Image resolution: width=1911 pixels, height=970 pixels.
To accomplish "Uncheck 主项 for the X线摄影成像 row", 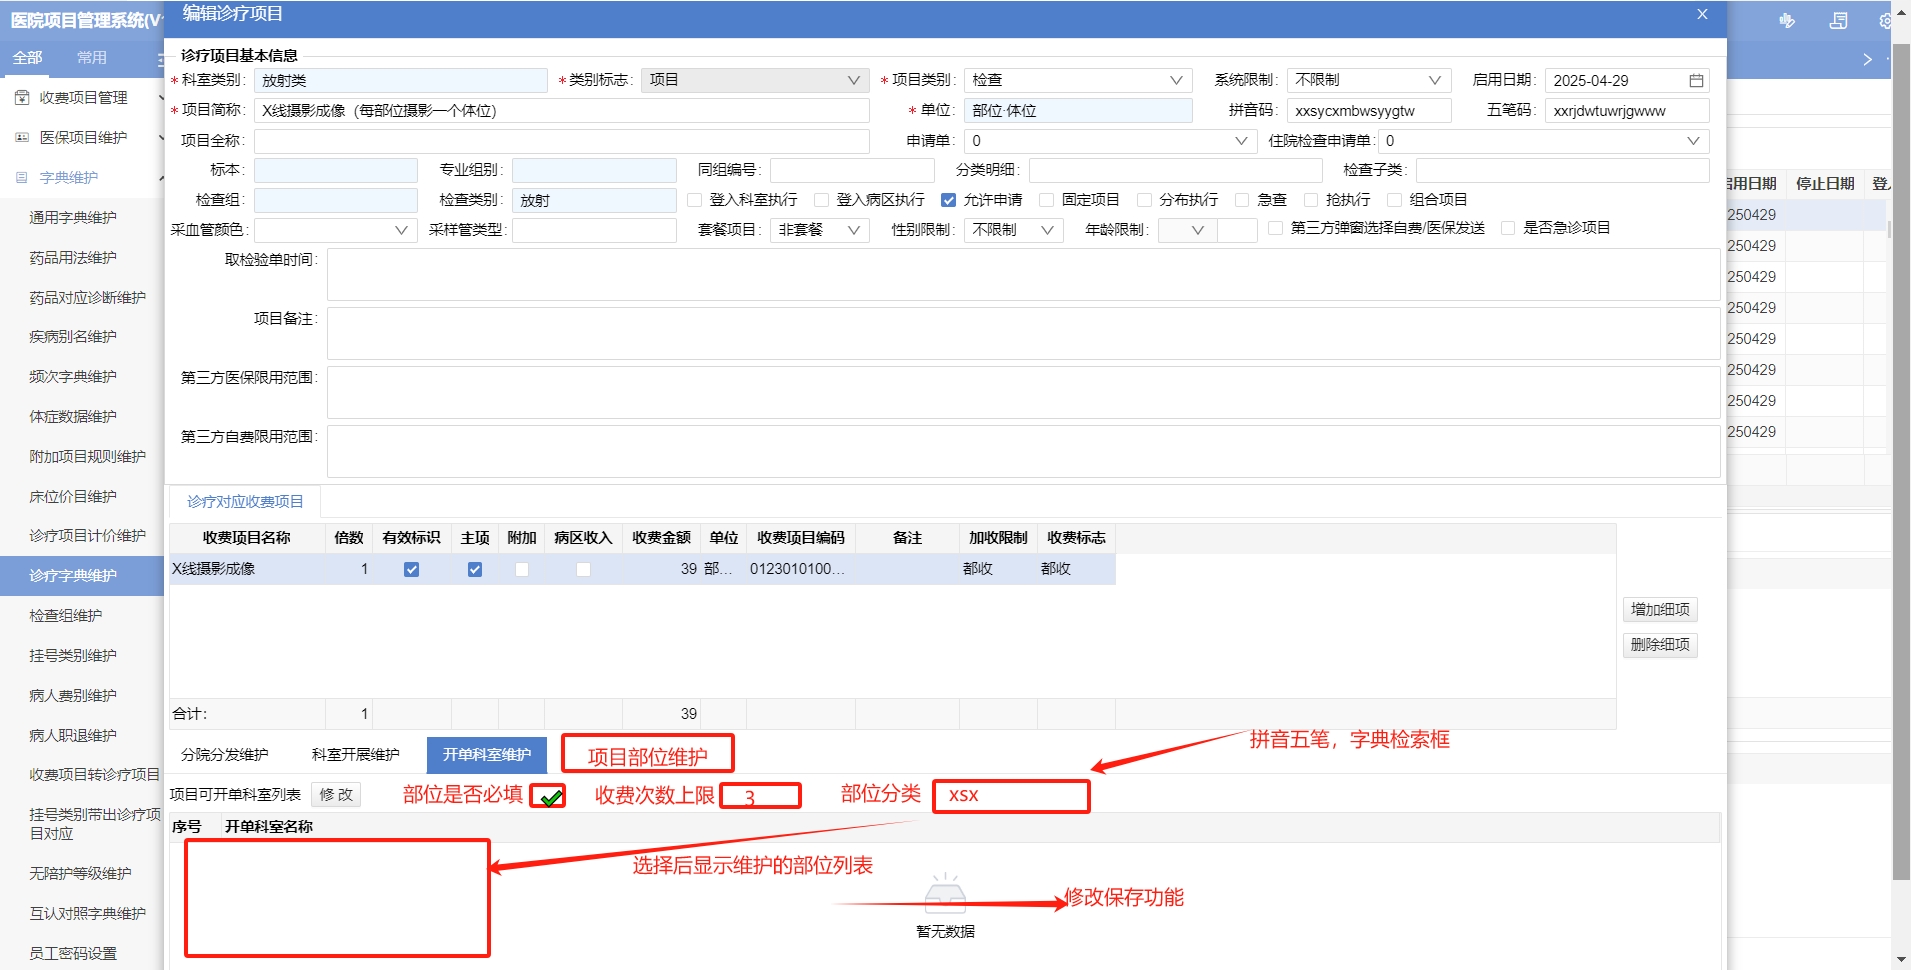I will point(475,569).
